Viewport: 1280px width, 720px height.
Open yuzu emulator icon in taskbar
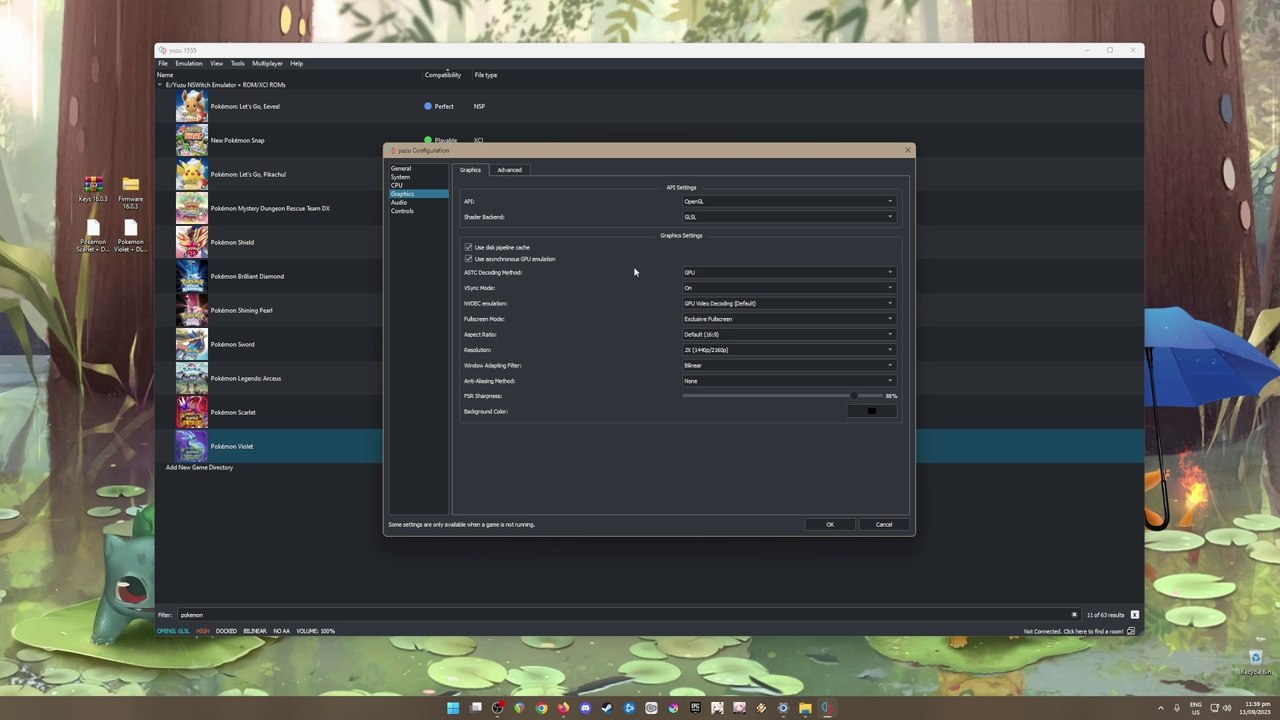pos(827,708)
